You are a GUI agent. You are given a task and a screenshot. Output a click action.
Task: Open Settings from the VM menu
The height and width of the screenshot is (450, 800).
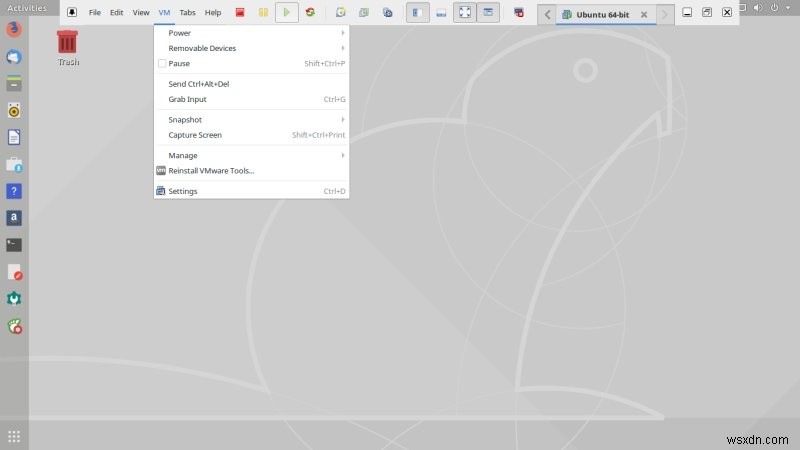pos(251,191)
